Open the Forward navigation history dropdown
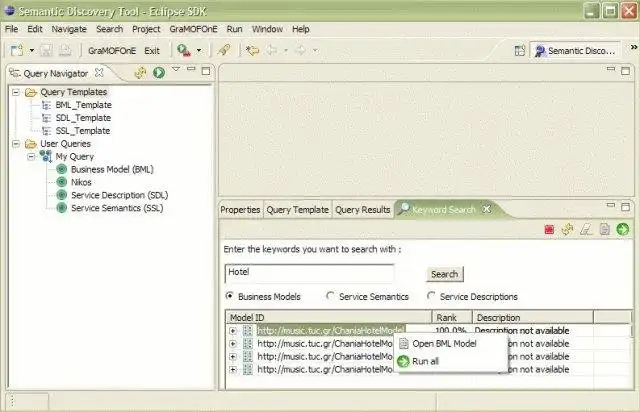Screen dimensions: 640x412 (315, 51)
